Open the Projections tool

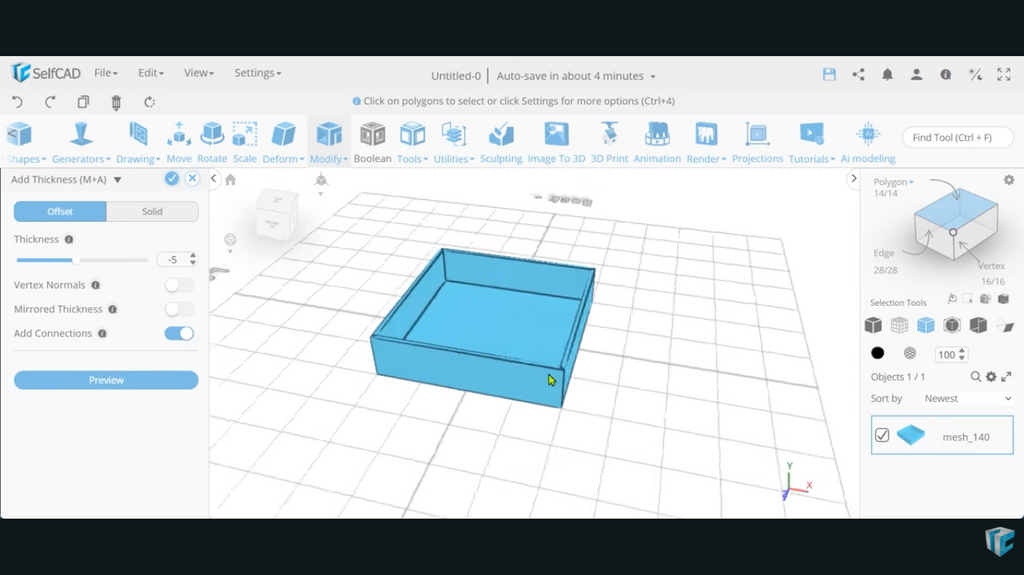[x=757, y=142]
